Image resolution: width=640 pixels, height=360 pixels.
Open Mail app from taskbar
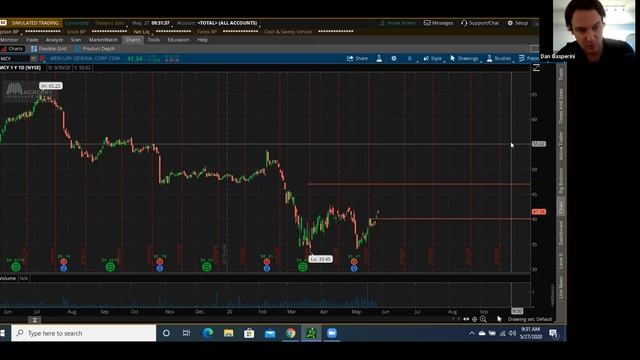[x=270, y=333]
